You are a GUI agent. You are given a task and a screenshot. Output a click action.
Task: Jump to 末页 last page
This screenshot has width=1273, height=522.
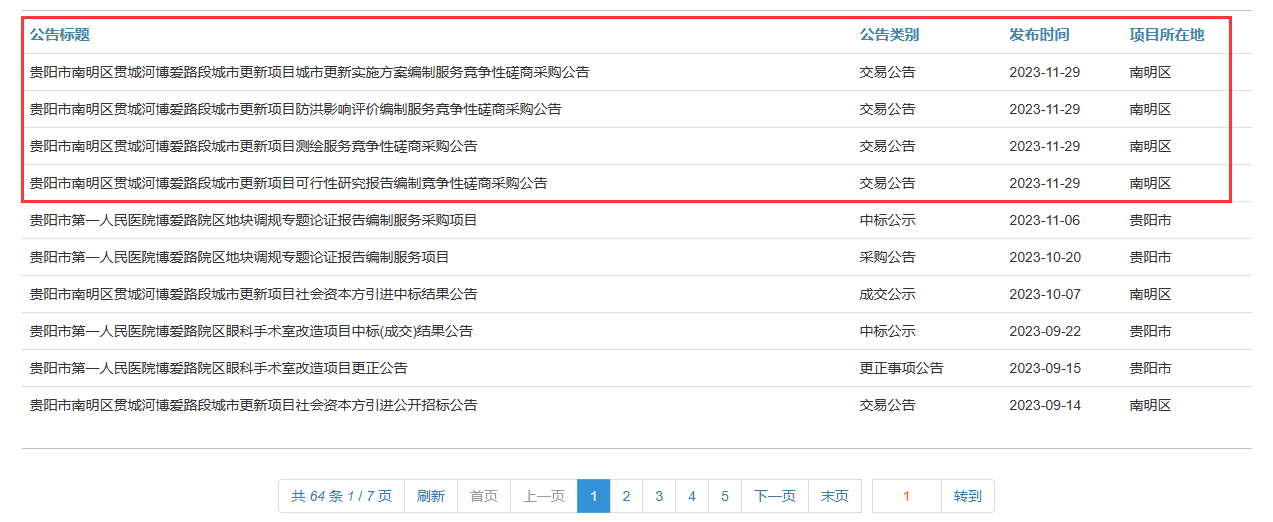pos(834,496)
